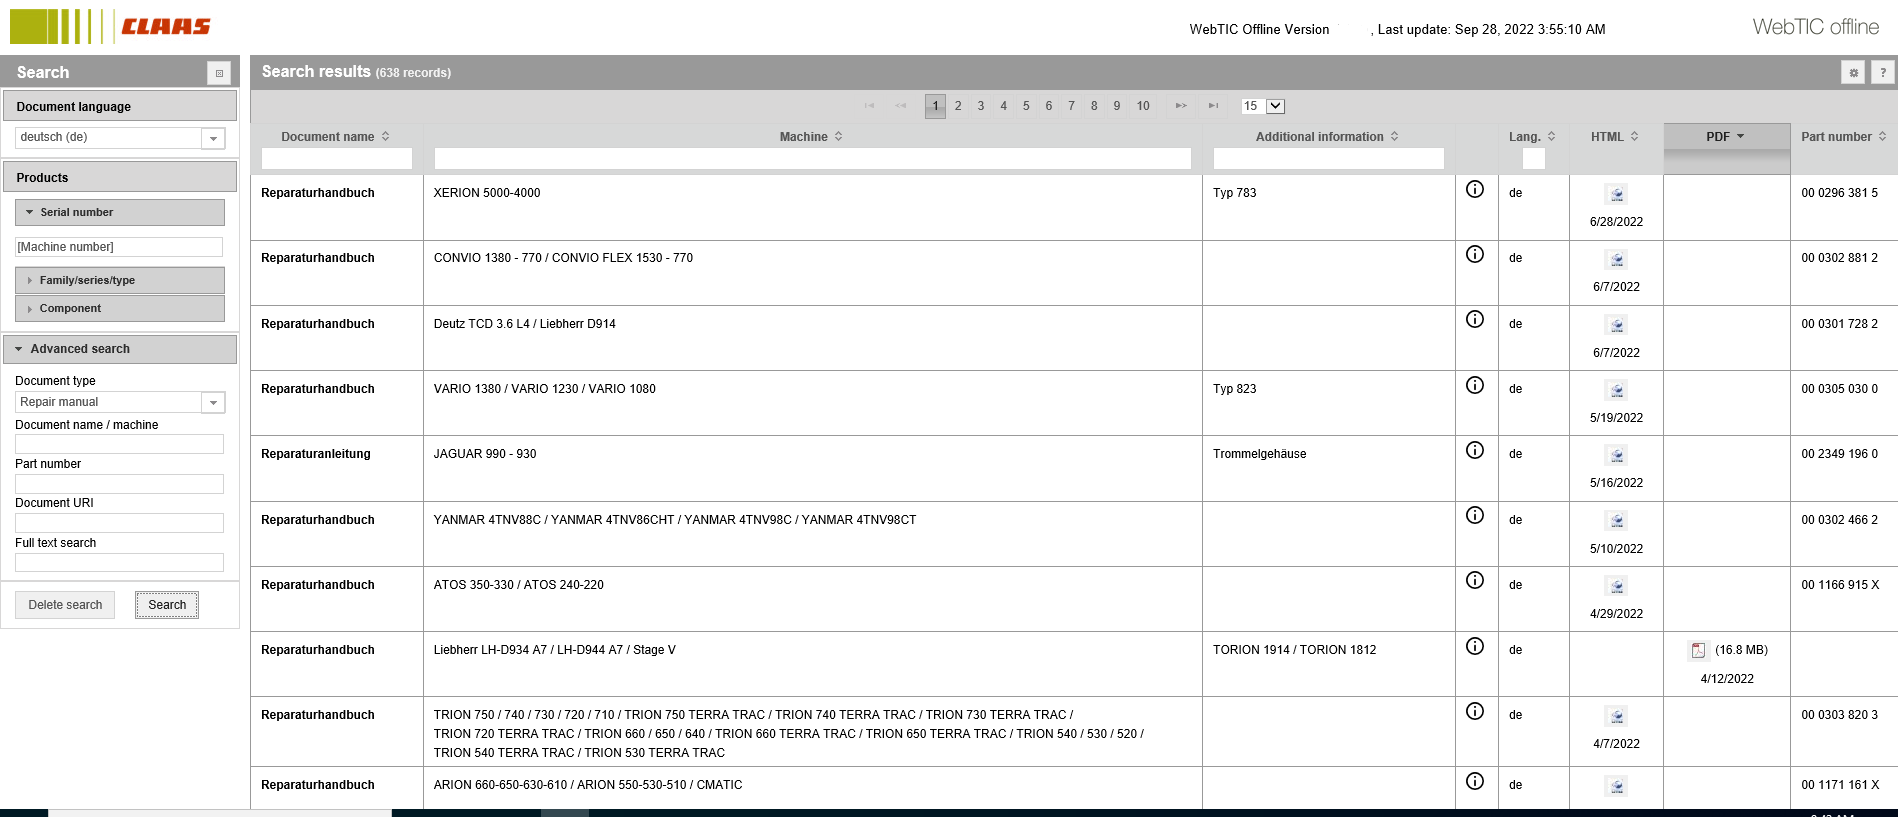Select current results page 1
1898x817 pixels.
click(935, 106)
